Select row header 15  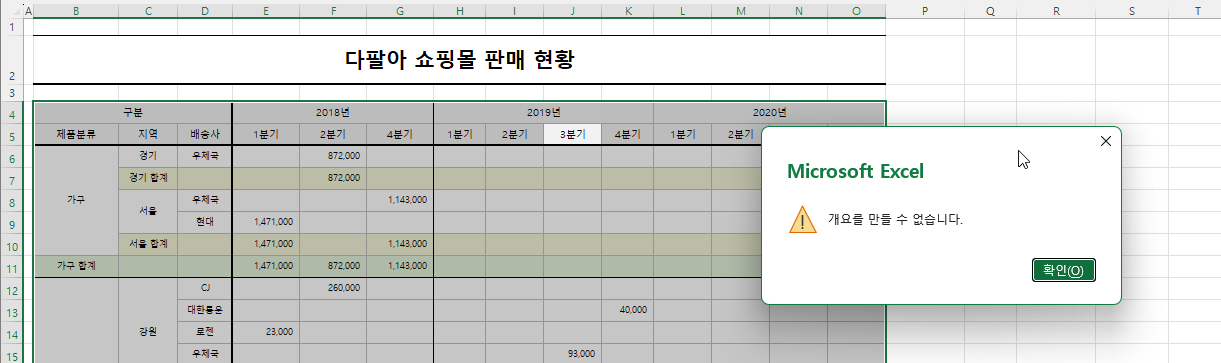[11, 354]
